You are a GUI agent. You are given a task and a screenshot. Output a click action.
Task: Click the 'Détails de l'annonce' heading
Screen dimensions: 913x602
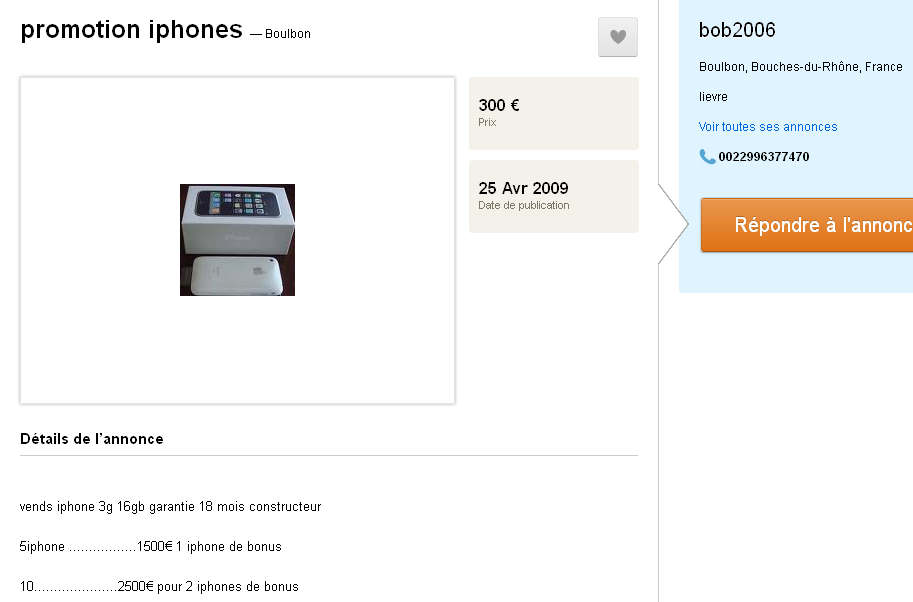click(x=92, y=439)
